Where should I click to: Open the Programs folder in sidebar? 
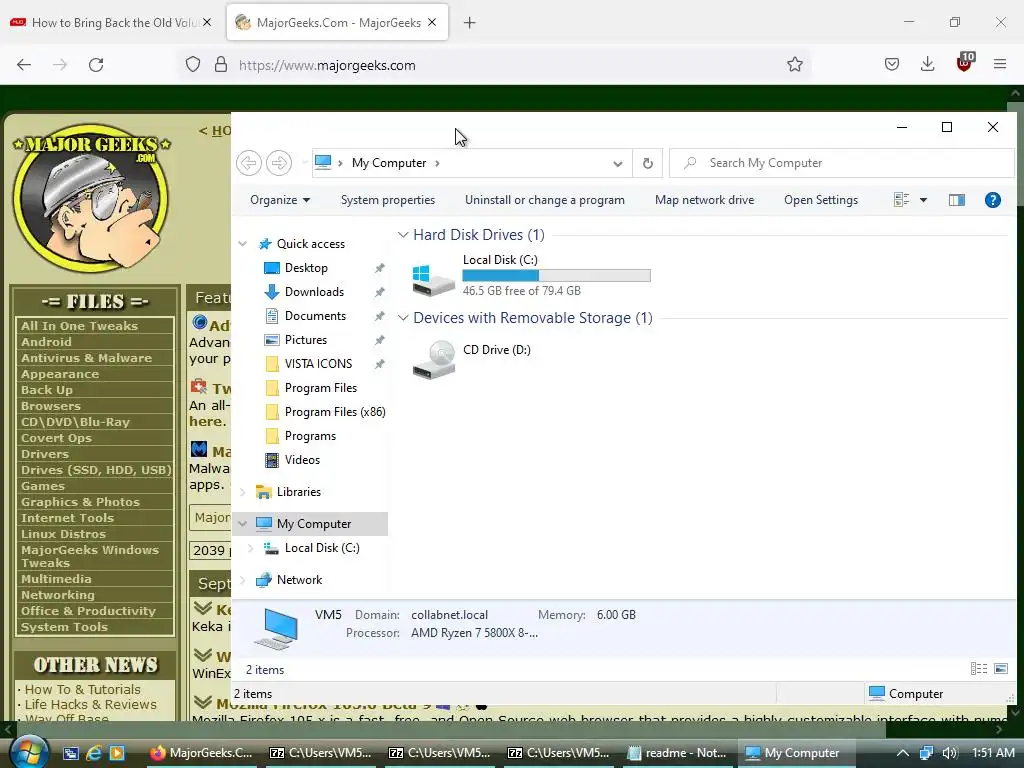[x=310, y=436]
